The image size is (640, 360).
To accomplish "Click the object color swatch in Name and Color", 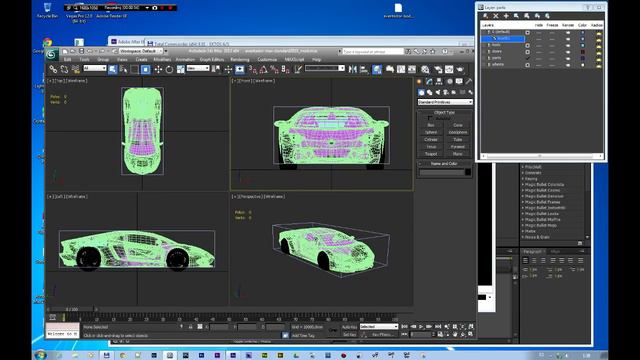I will tap(468, 172).
